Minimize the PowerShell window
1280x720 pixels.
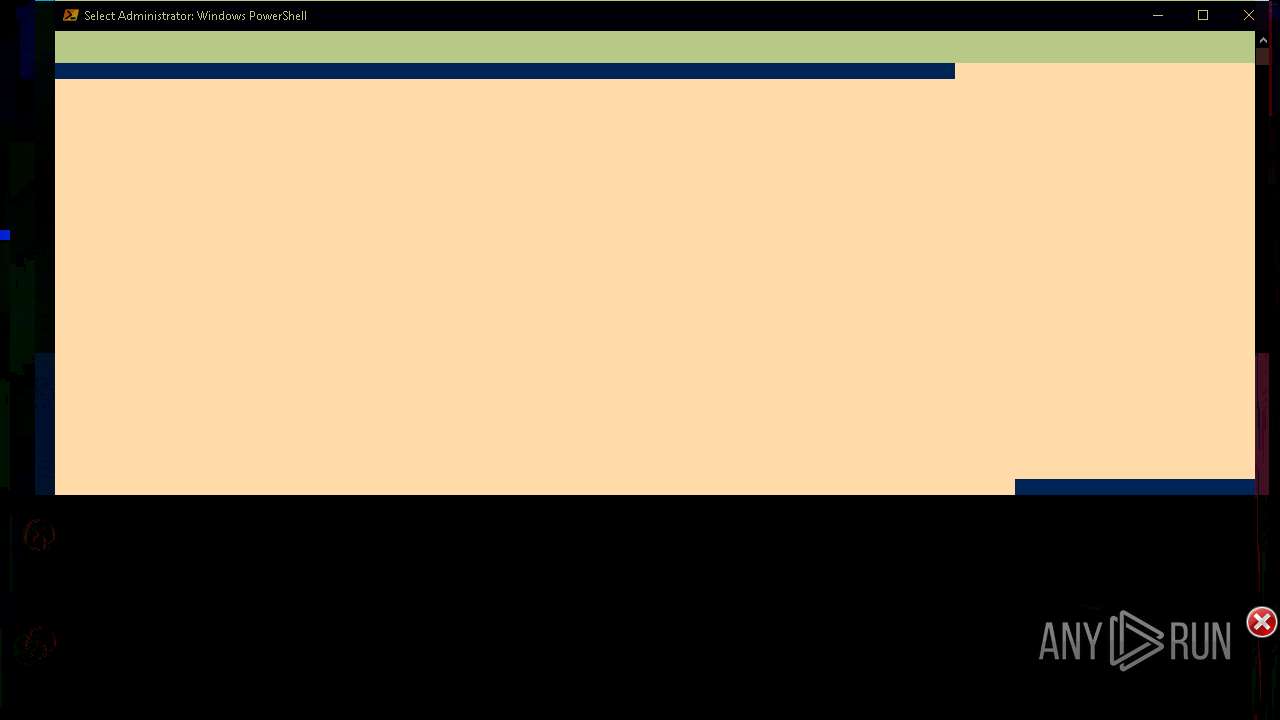[x=1158, y=15]
